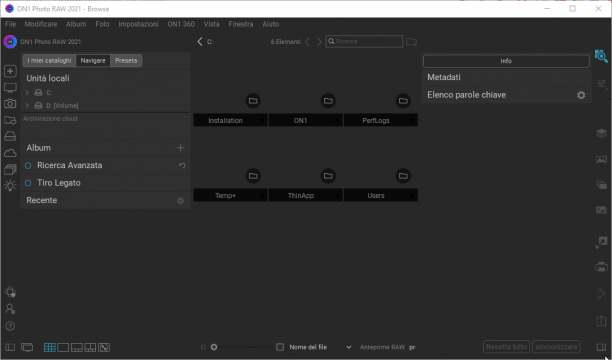The height and width of the screenshot is (360, 612).
Task: Open the Finestra menu
Action: coord(241,24)
